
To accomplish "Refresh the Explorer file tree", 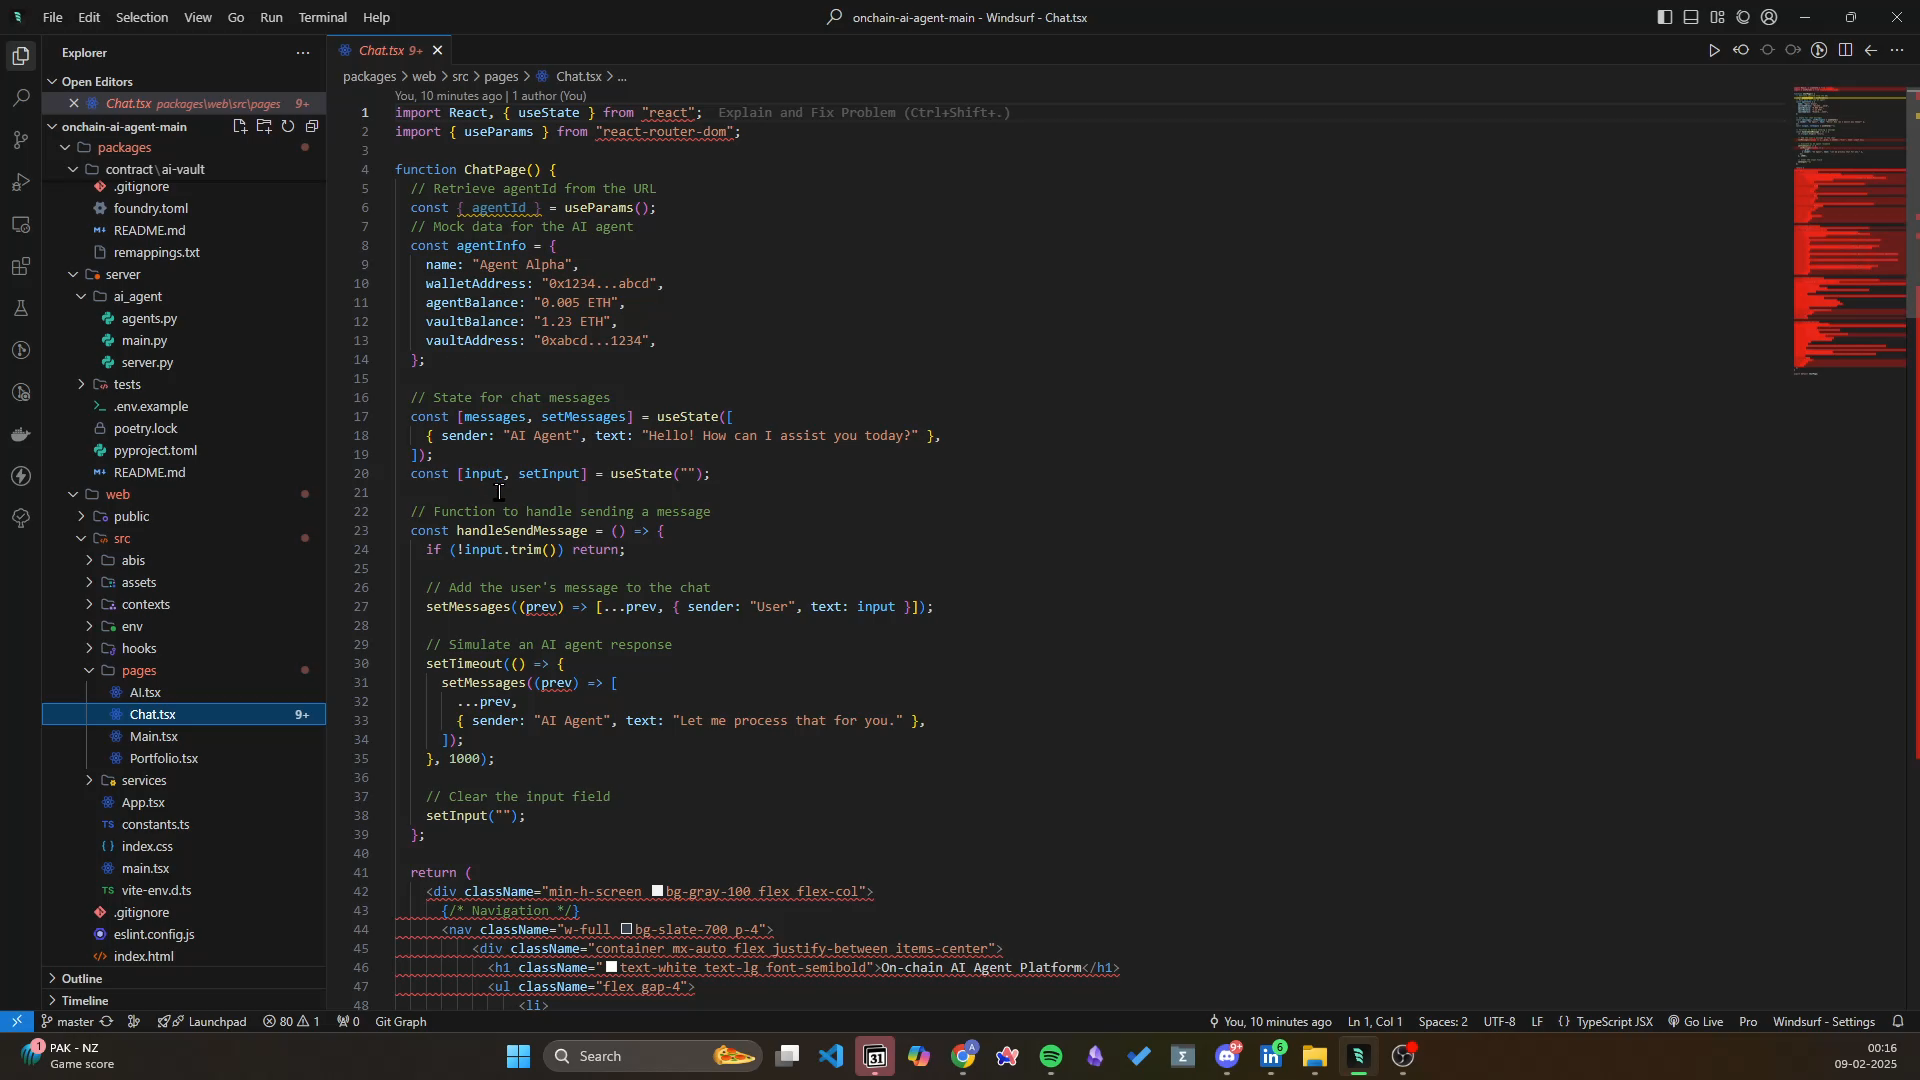I will (288, 126).
